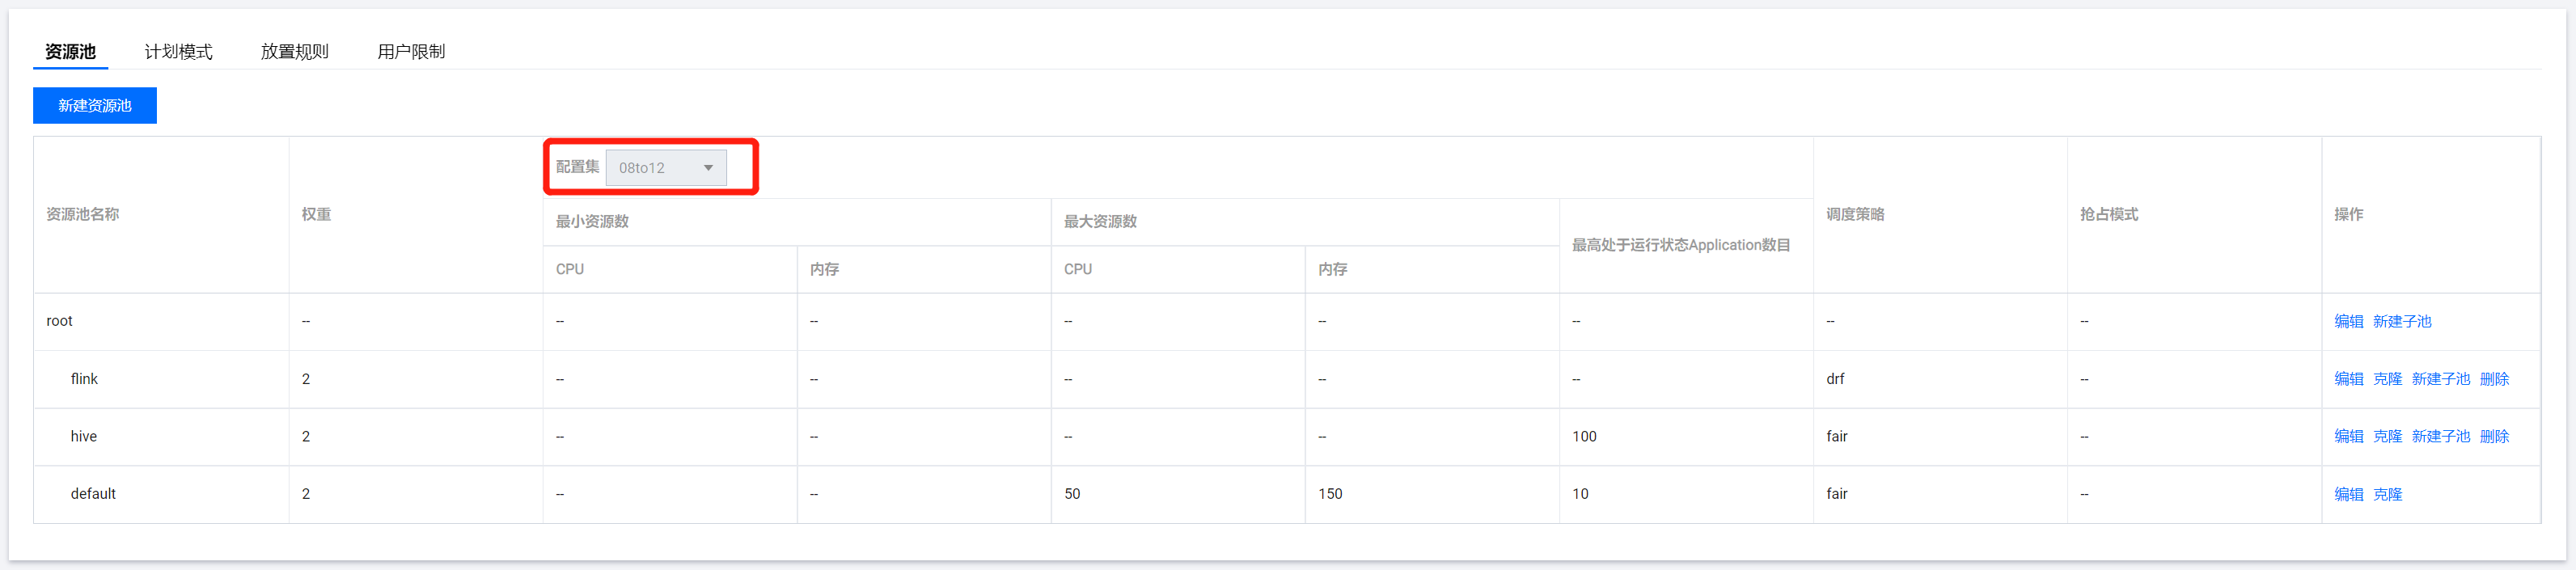Click 编辑 in the hive row
2576x570 pixels.
pos(2348,436)
